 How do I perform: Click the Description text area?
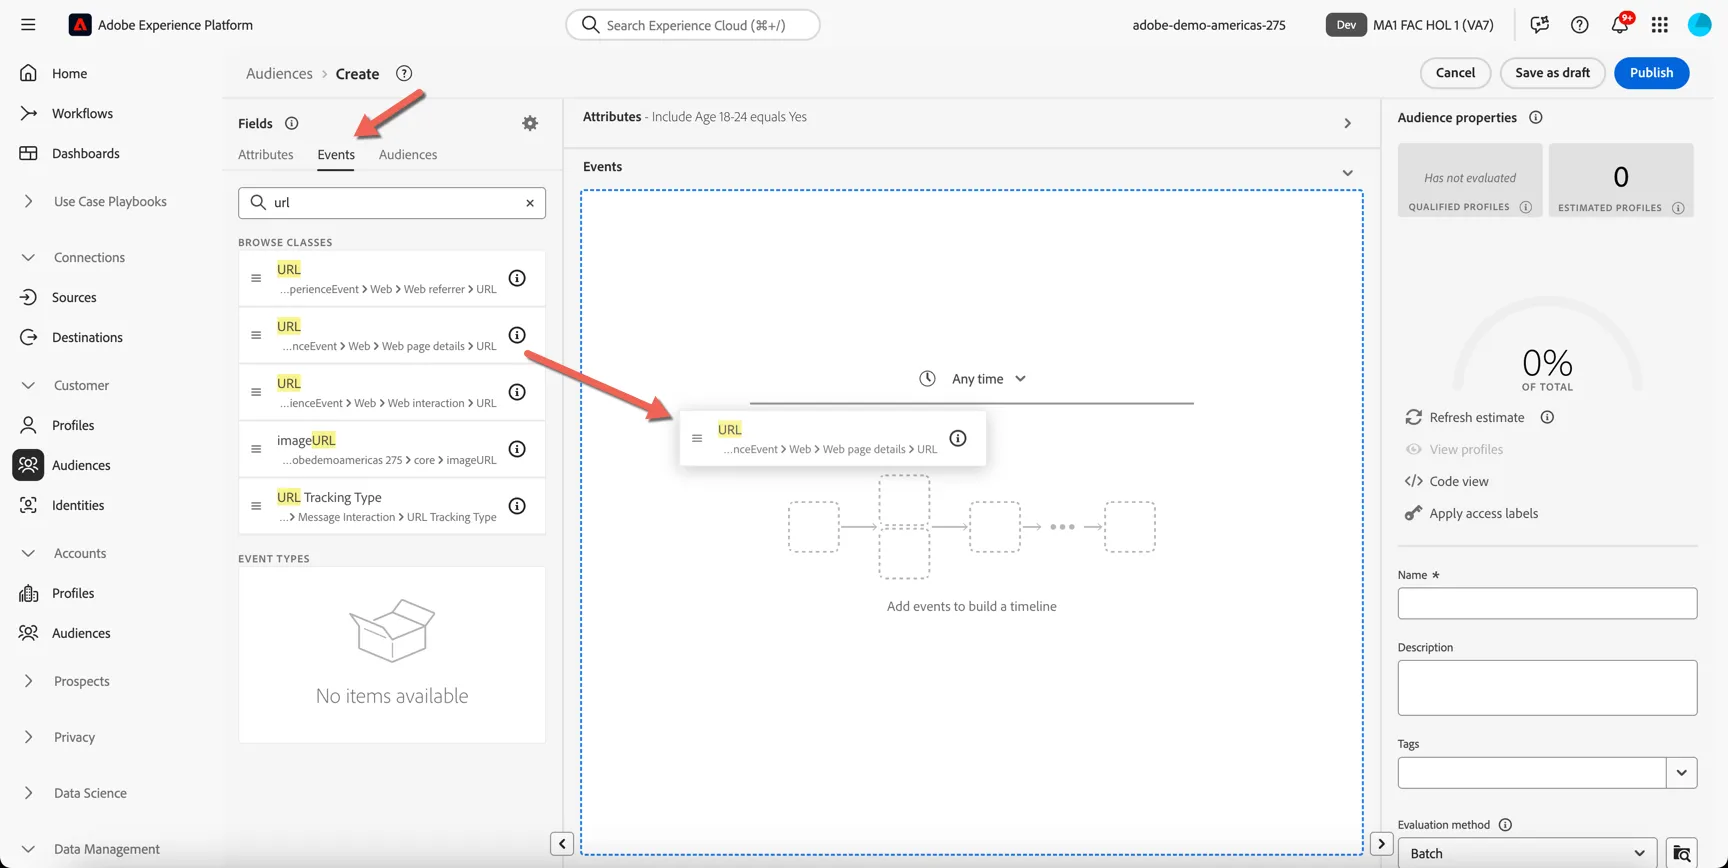pyautogui.click(x=1547, y=687)
